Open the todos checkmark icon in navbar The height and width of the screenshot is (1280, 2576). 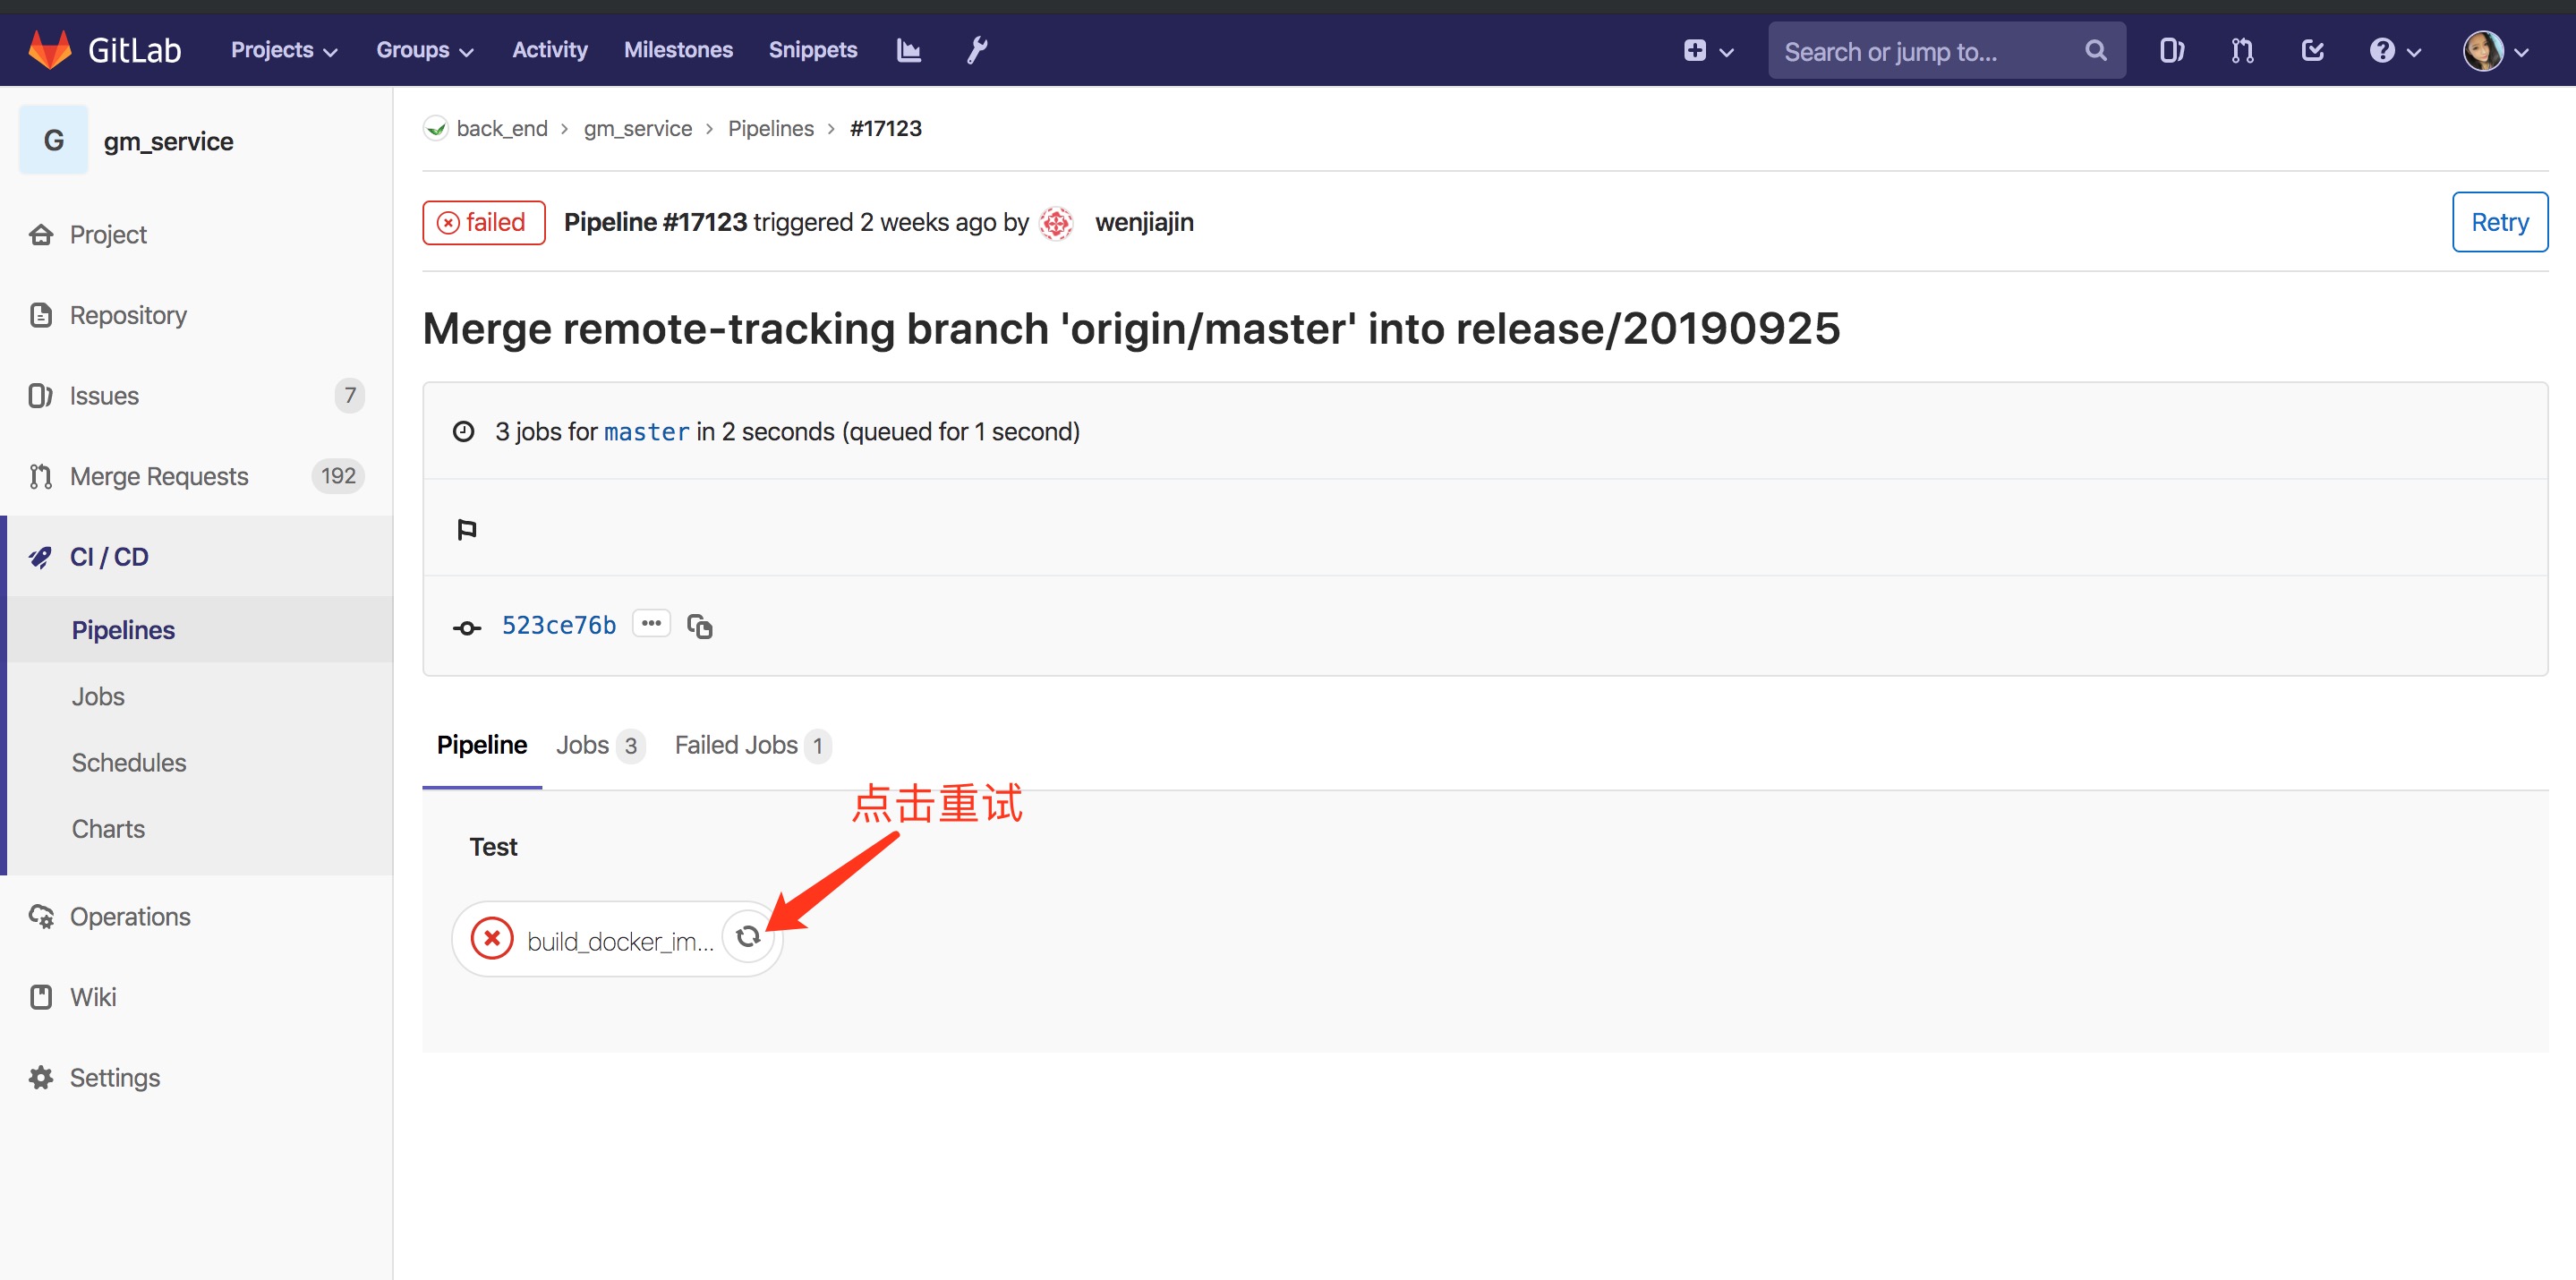coord(2312,50)
